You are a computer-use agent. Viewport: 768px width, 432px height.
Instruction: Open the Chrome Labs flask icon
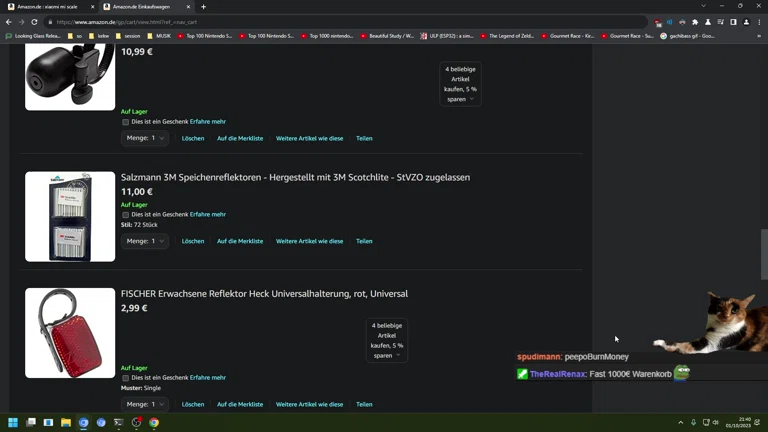(x=708, y=22)
